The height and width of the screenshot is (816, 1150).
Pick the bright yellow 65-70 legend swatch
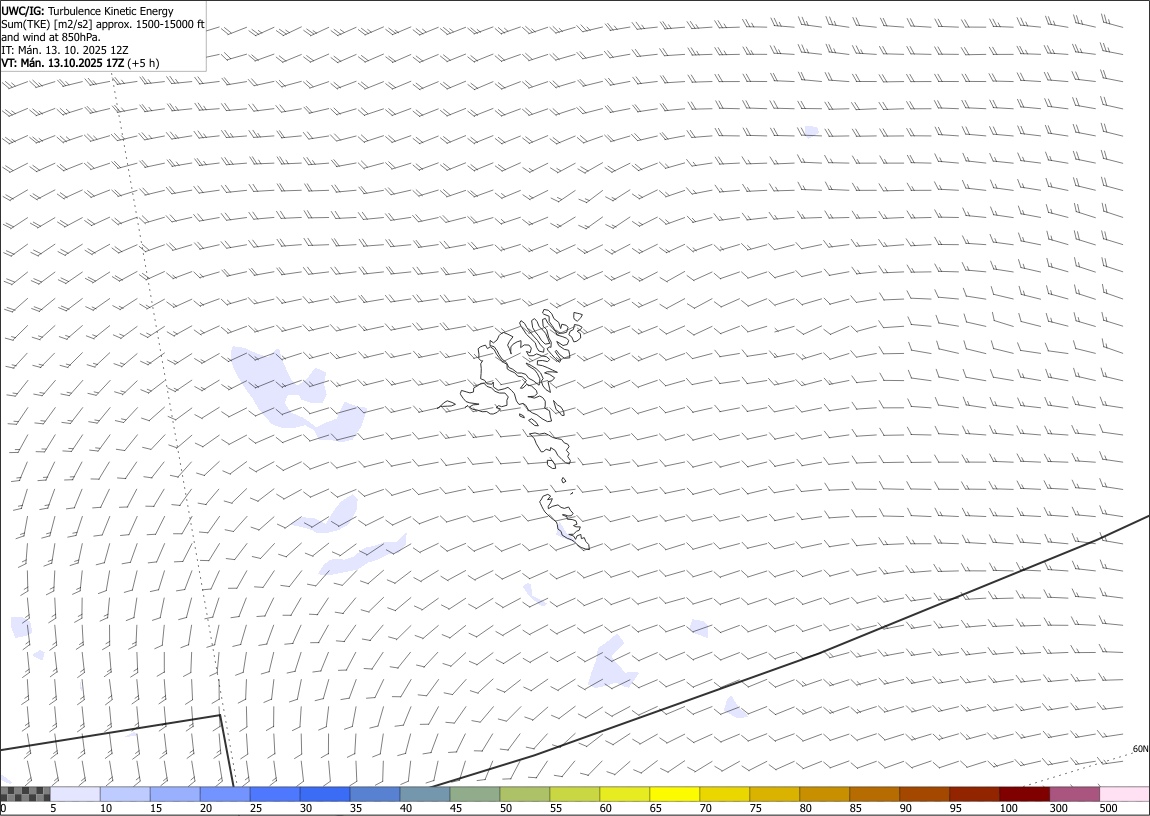(x=674, y=794)
